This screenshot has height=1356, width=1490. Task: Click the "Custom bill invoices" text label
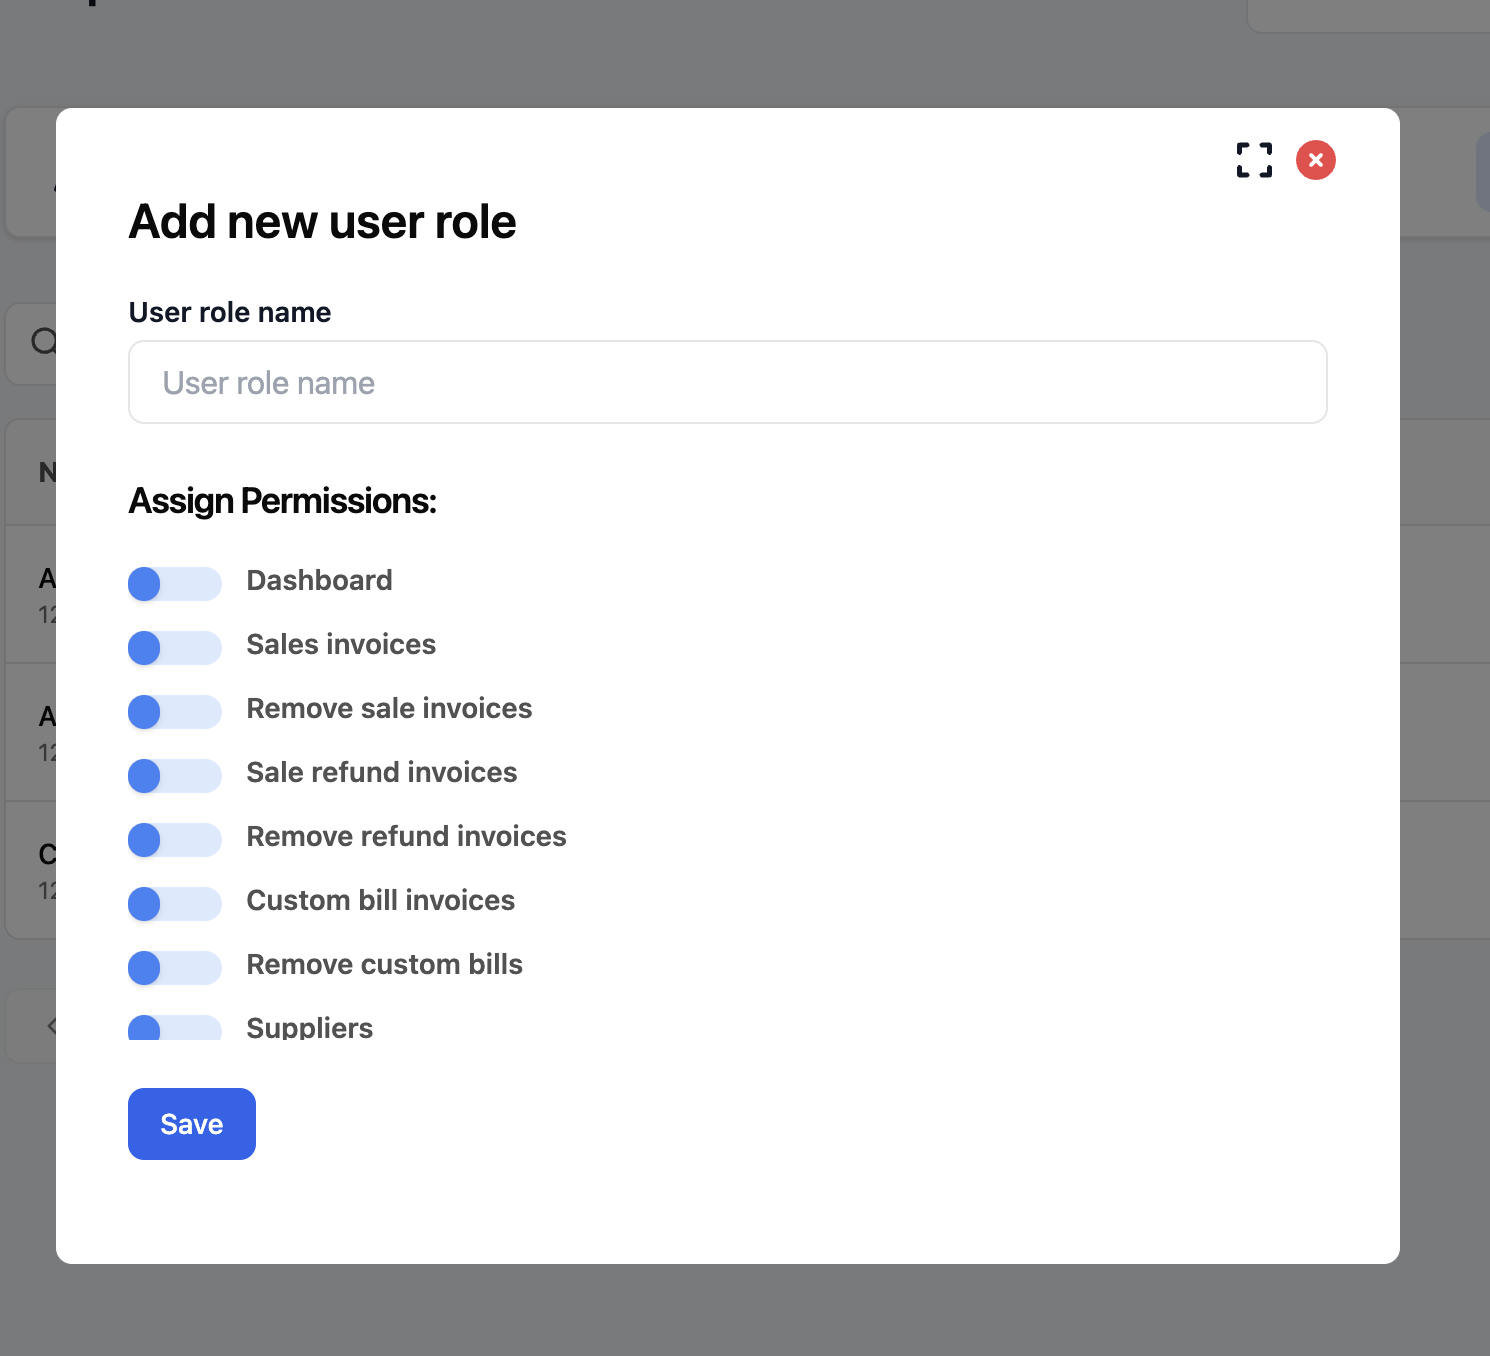(x=380, y=901)
